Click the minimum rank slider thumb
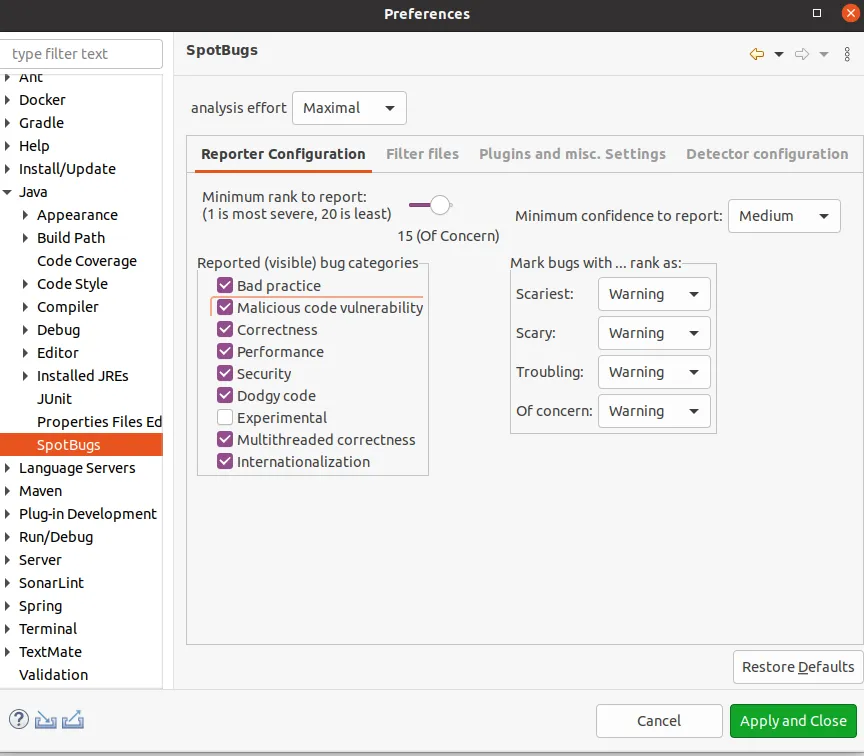The height and width of the screenshot is (756, 864). tap(440, 205)
